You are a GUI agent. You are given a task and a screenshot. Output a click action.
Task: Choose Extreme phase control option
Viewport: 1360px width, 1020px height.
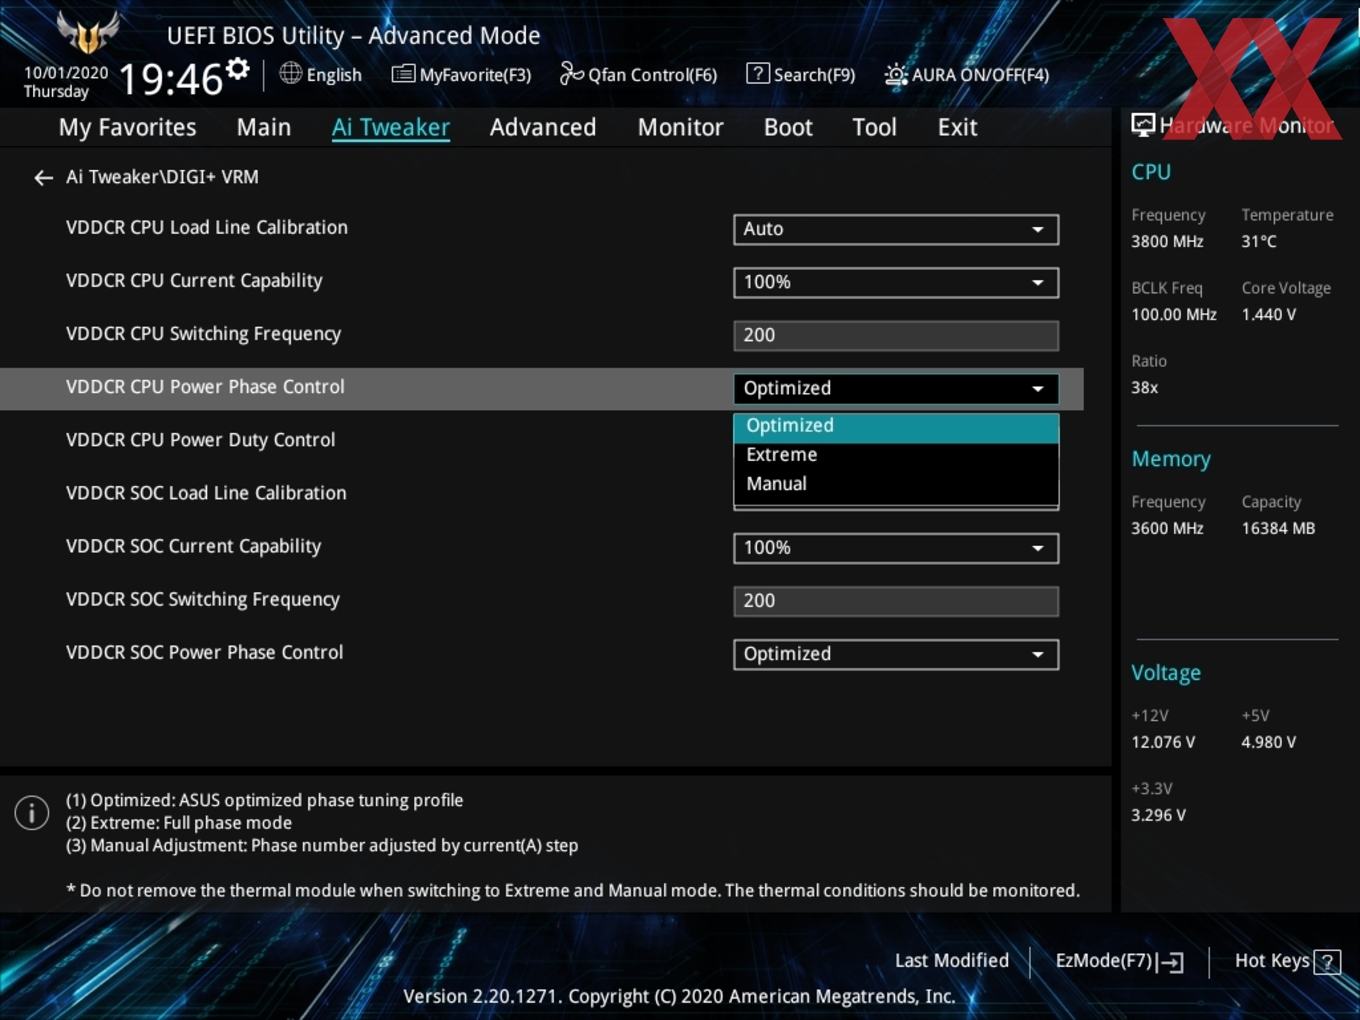click(896, 455)
